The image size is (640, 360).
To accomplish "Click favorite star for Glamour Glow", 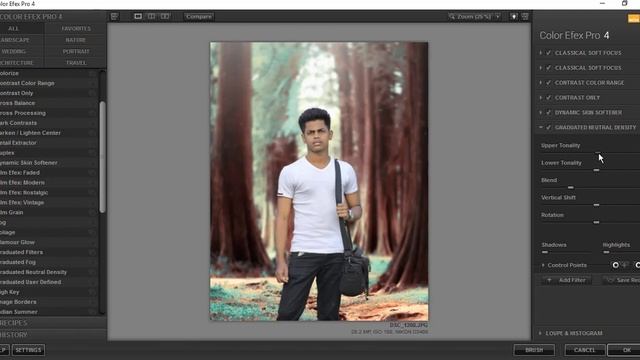I will (x=92, y=242).
